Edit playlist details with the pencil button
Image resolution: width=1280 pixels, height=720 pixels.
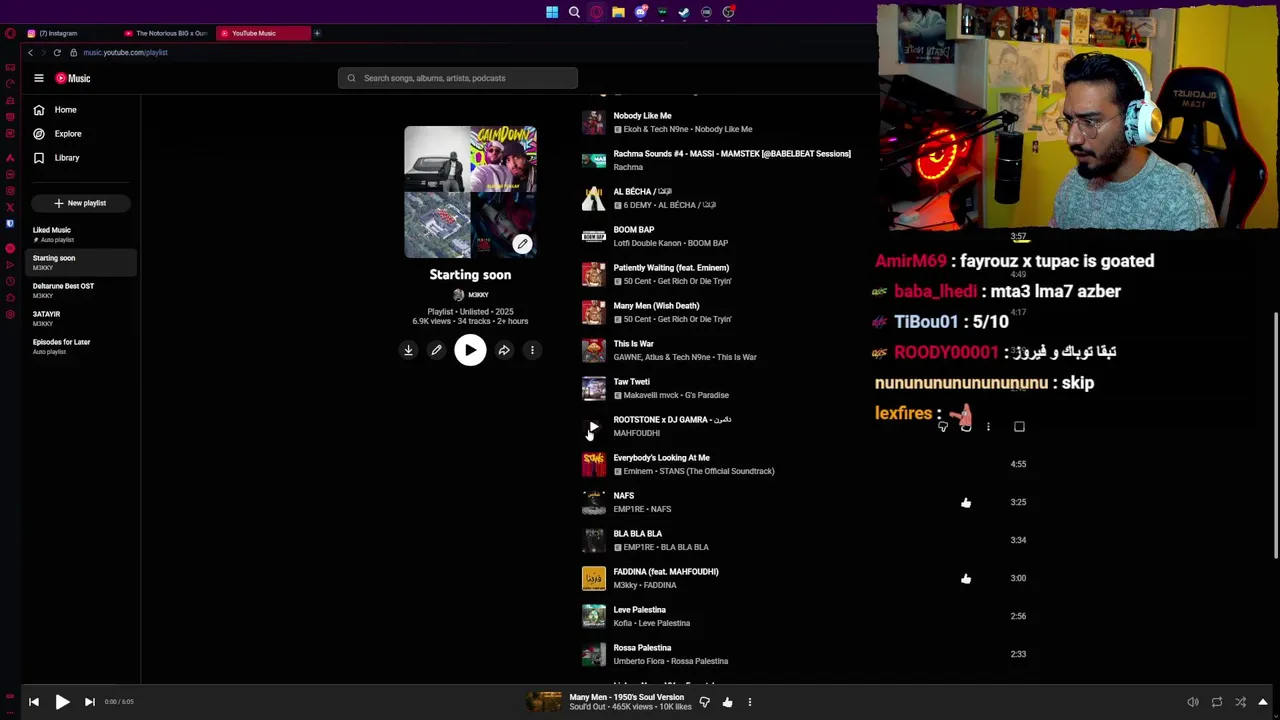click(436, 350)
